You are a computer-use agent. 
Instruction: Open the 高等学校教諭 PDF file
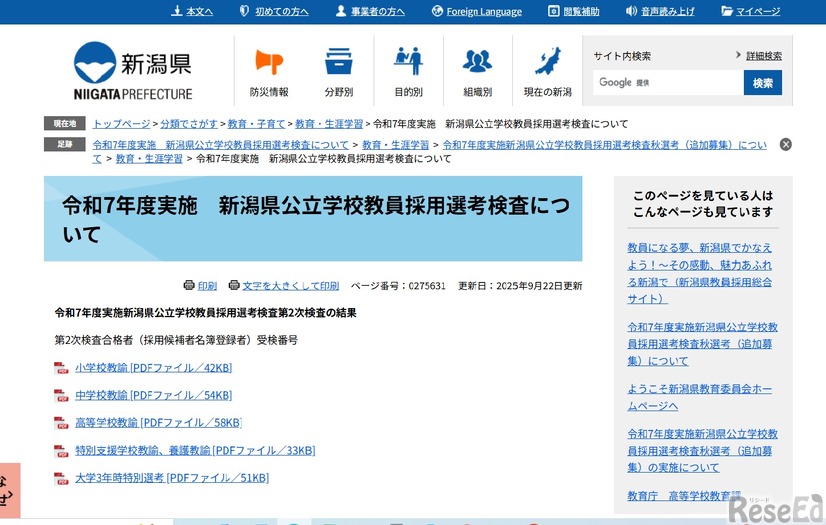tap(158, 423)
